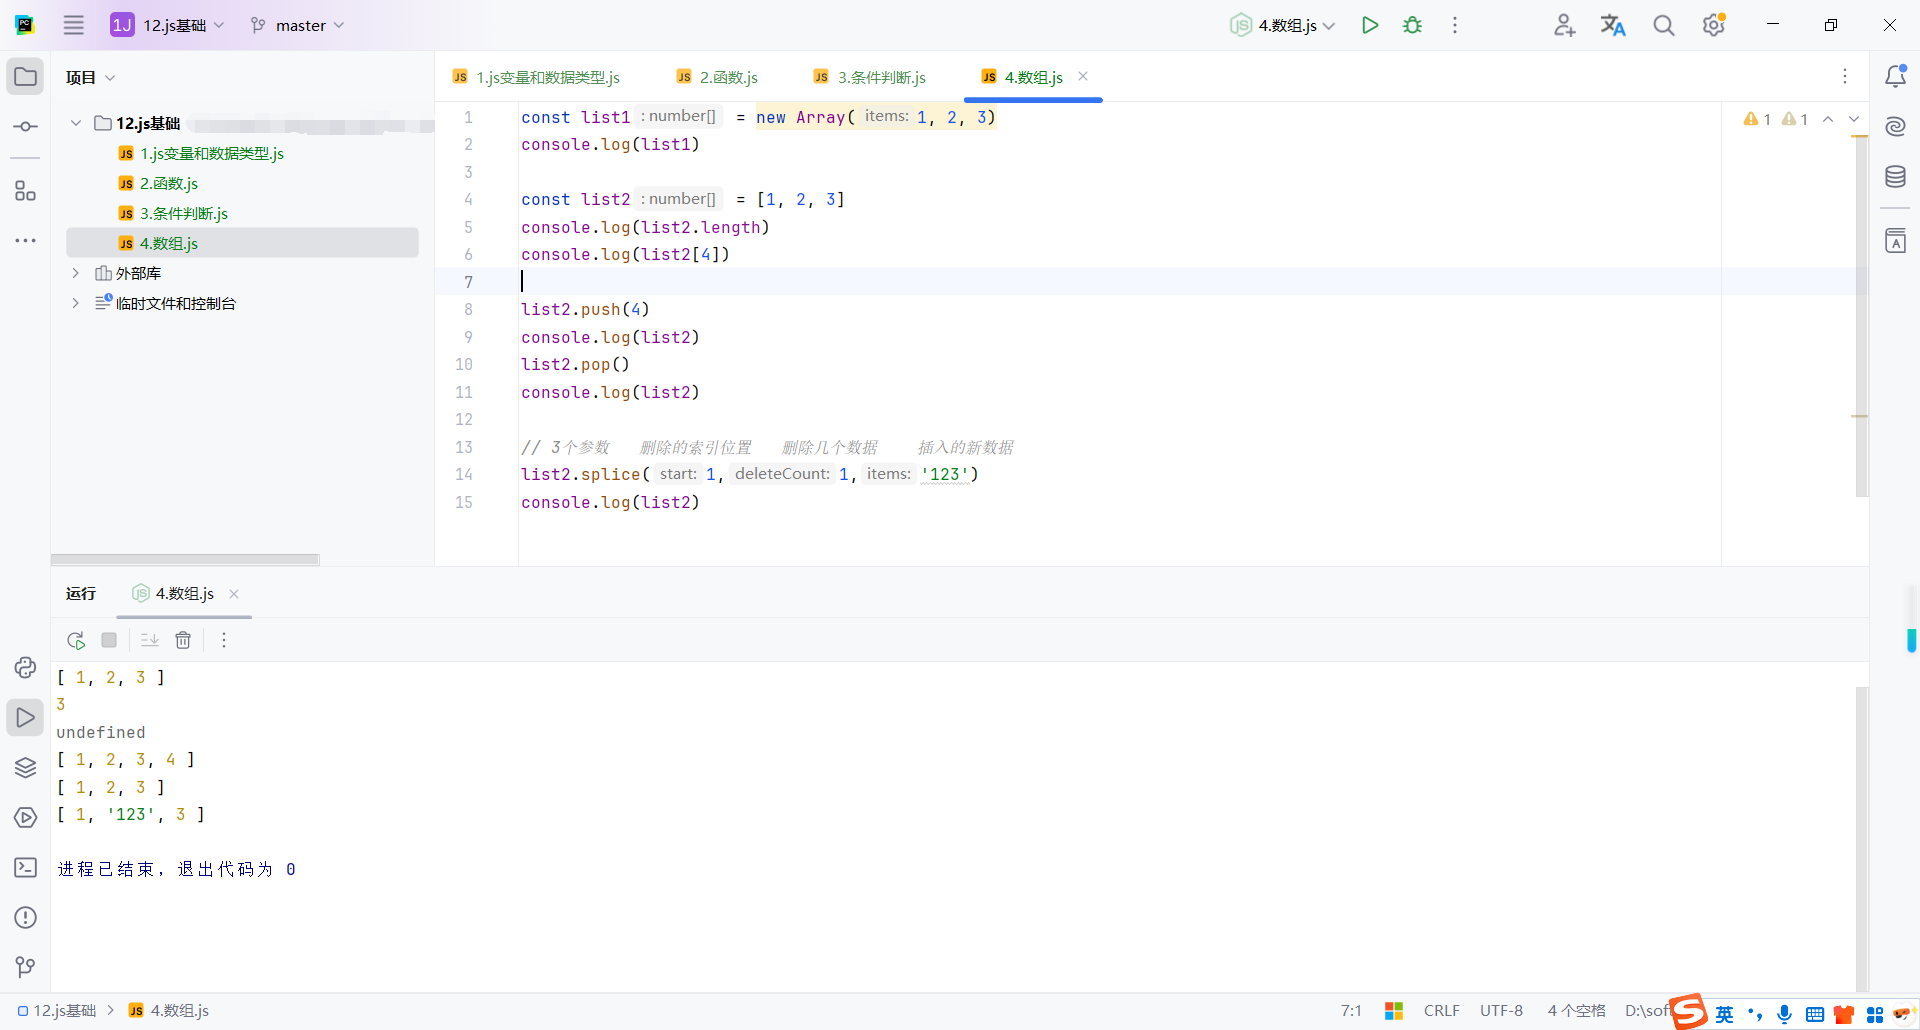
Task: Click Sogou input method 英 language toggle
Action: (1724, 1015)
